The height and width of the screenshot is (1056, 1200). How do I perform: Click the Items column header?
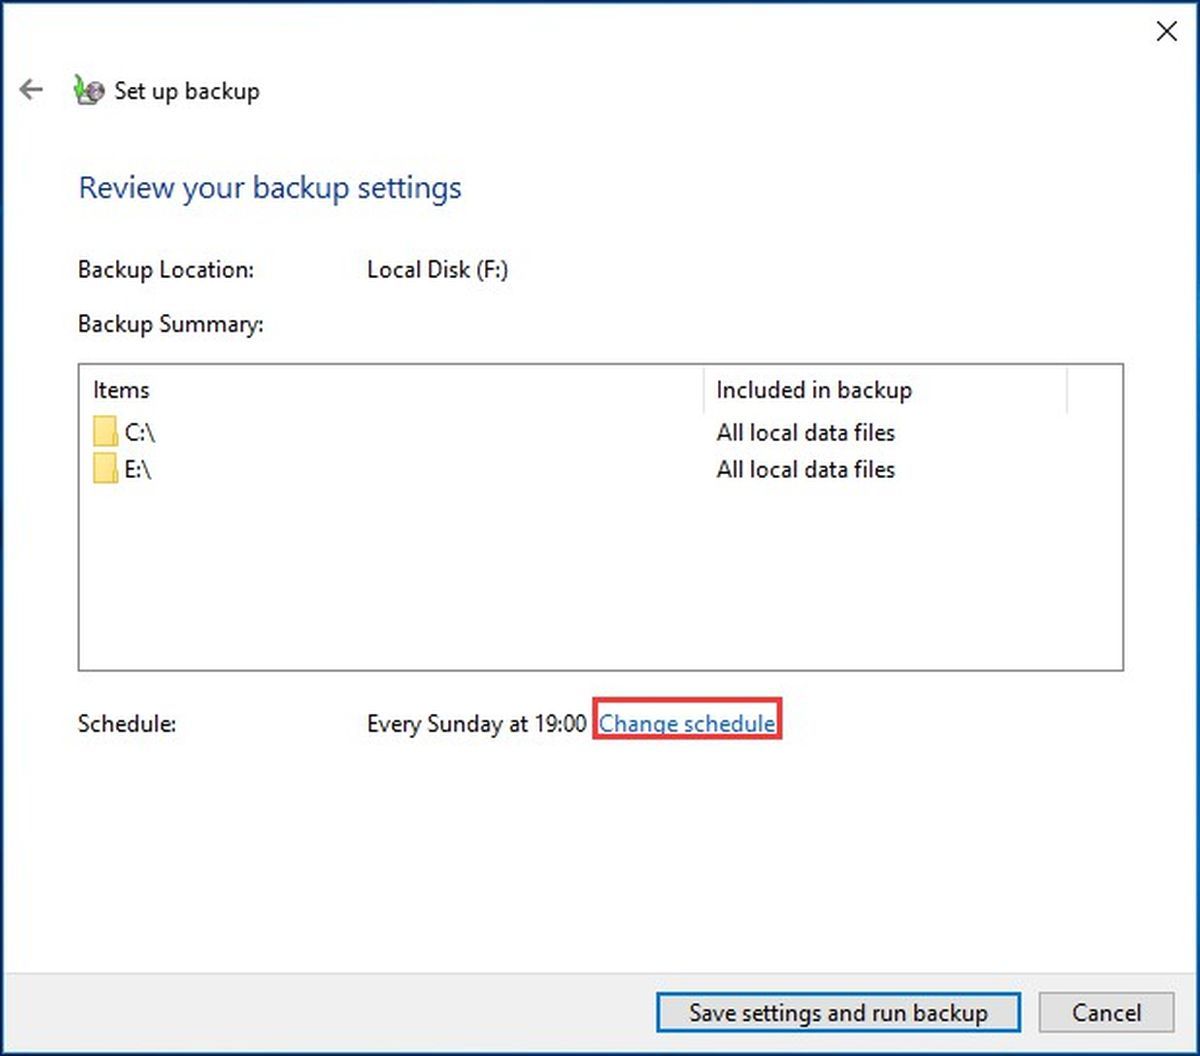(x=391, y=390)
